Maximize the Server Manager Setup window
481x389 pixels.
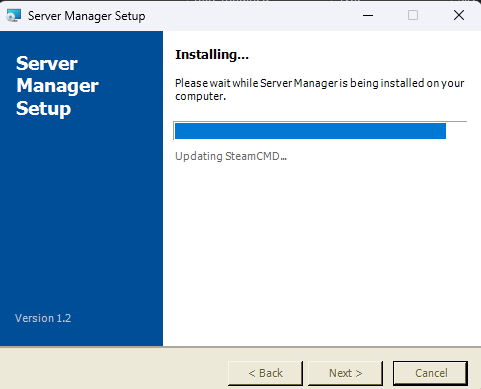pyautogui.click(x=413, y=15)
